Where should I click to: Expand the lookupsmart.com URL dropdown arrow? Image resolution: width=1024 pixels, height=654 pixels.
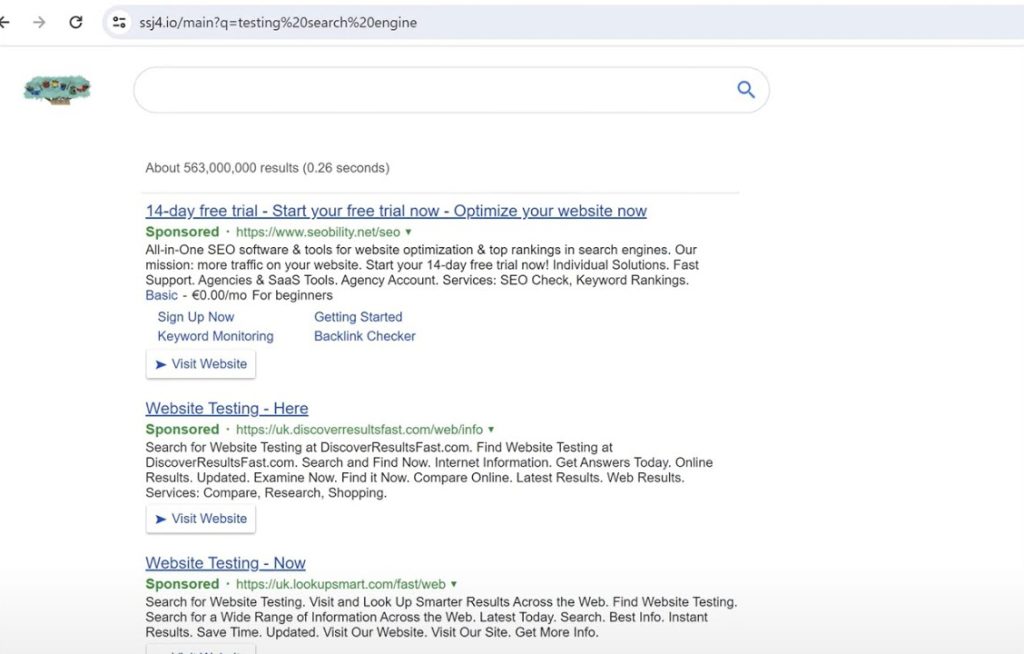click(454, 584)
